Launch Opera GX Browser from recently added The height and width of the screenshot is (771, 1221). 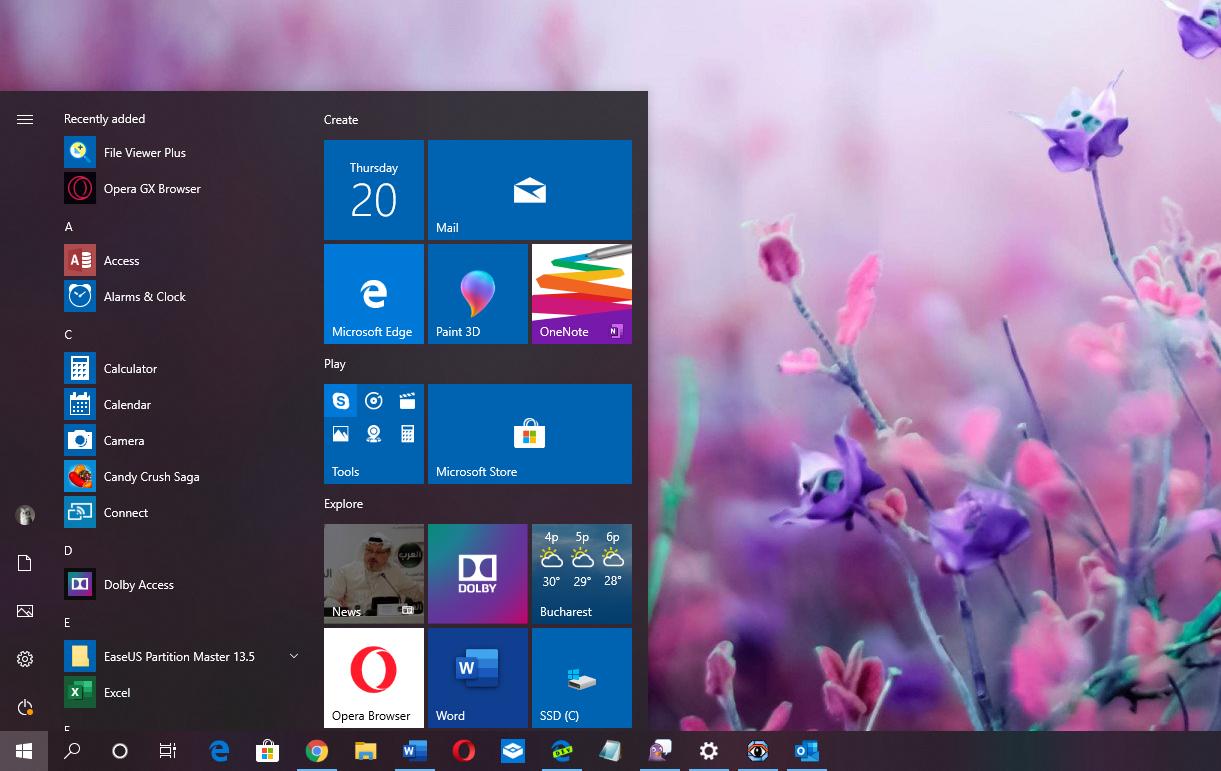pyautogui.click(x=182, y=189)
